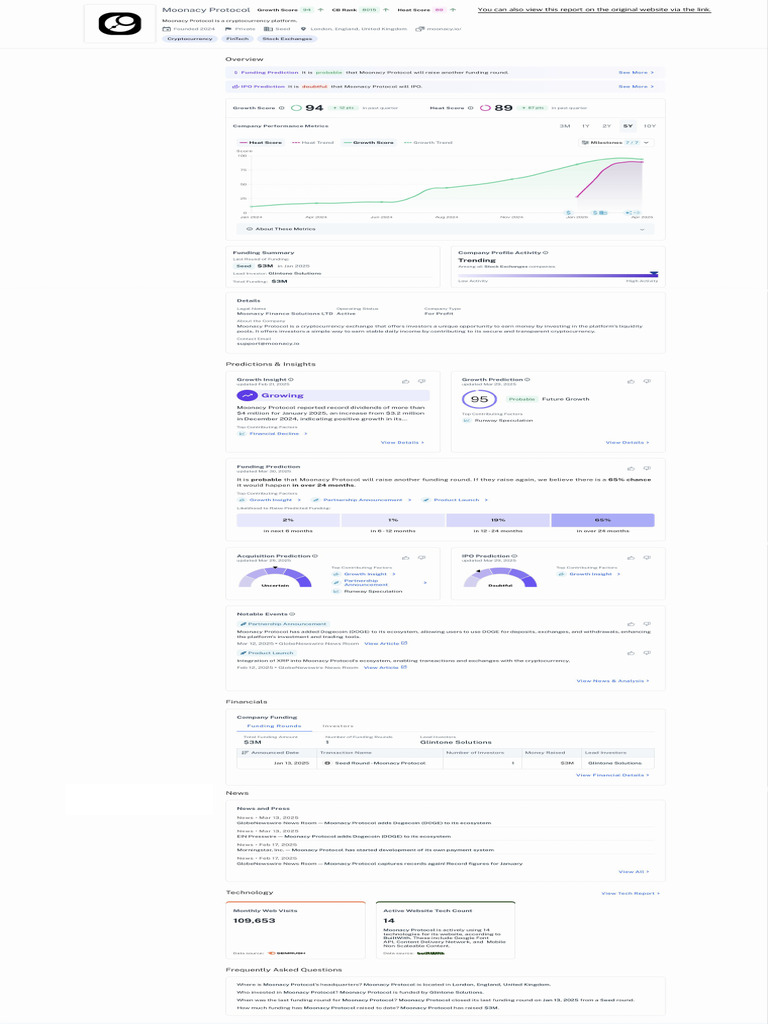Thumbs up the Funding Prediction card
The height and width of the screenshot is (1024, 768).
click(x=631, y=469)
